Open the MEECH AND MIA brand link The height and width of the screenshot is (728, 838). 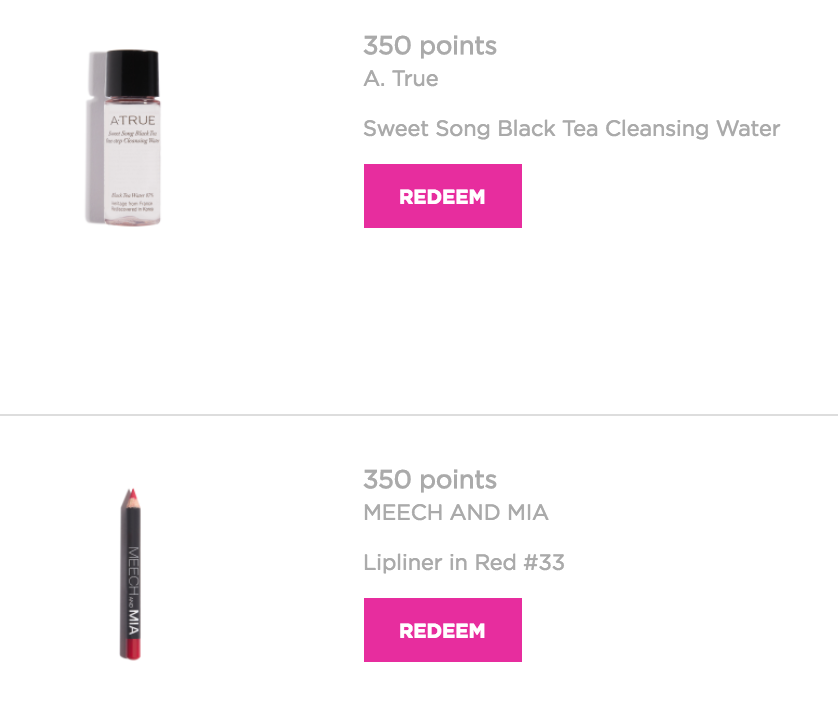pyautogui.click(x=455, y=513)
